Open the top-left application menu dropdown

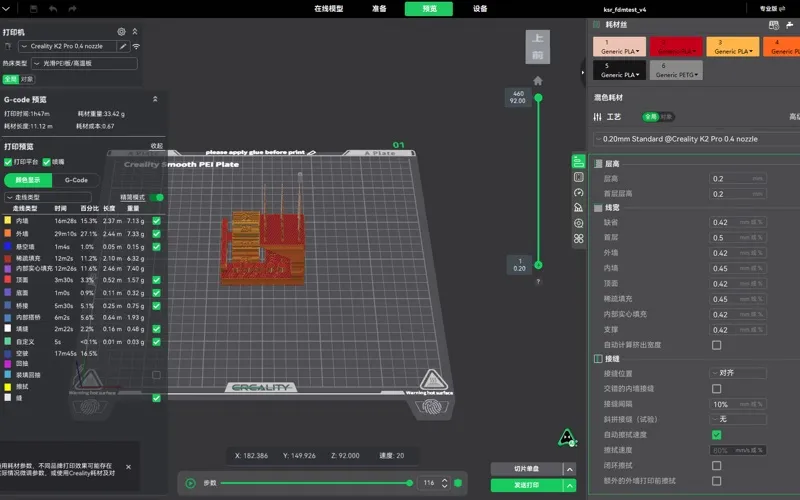pyautogui.click(x=7, y=9)
